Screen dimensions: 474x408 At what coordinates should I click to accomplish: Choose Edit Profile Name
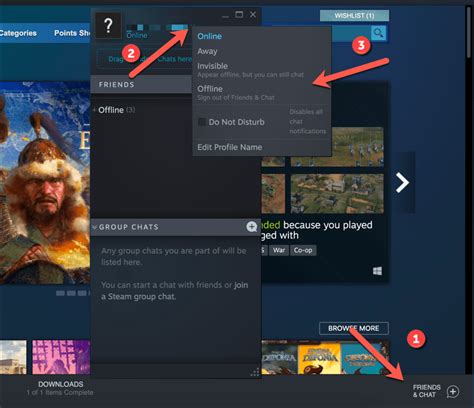[x=229, y=147]
